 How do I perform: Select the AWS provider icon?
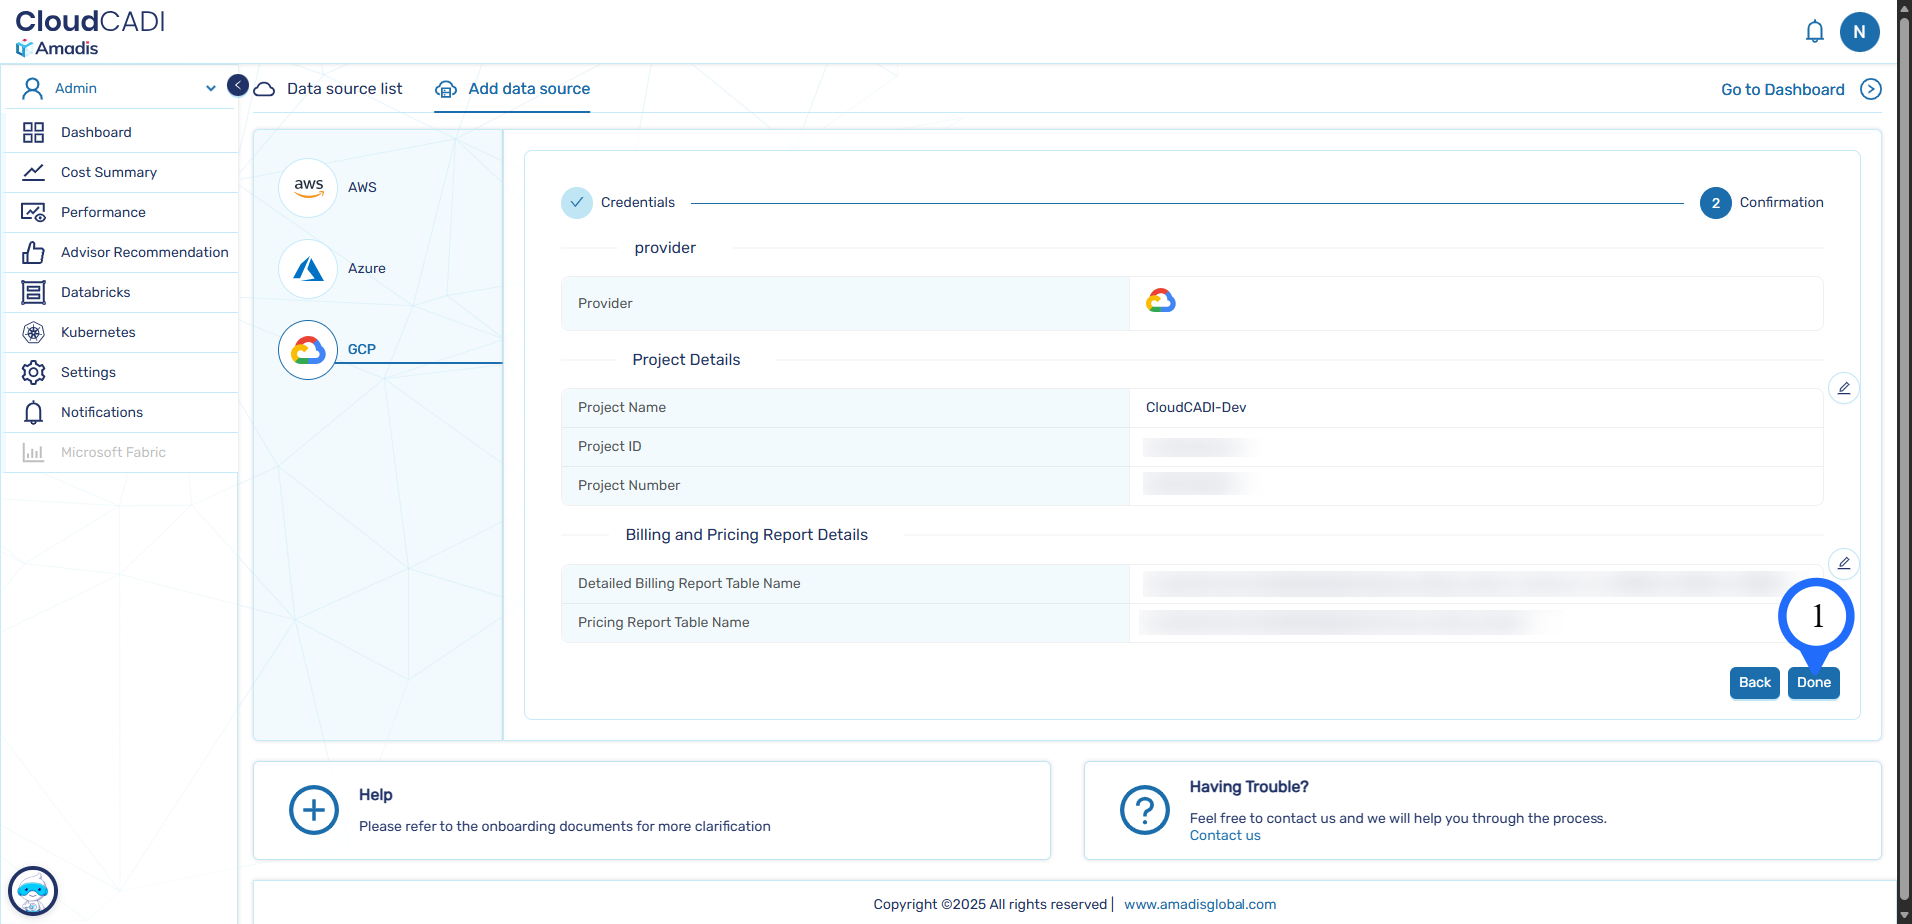[308, 187]
